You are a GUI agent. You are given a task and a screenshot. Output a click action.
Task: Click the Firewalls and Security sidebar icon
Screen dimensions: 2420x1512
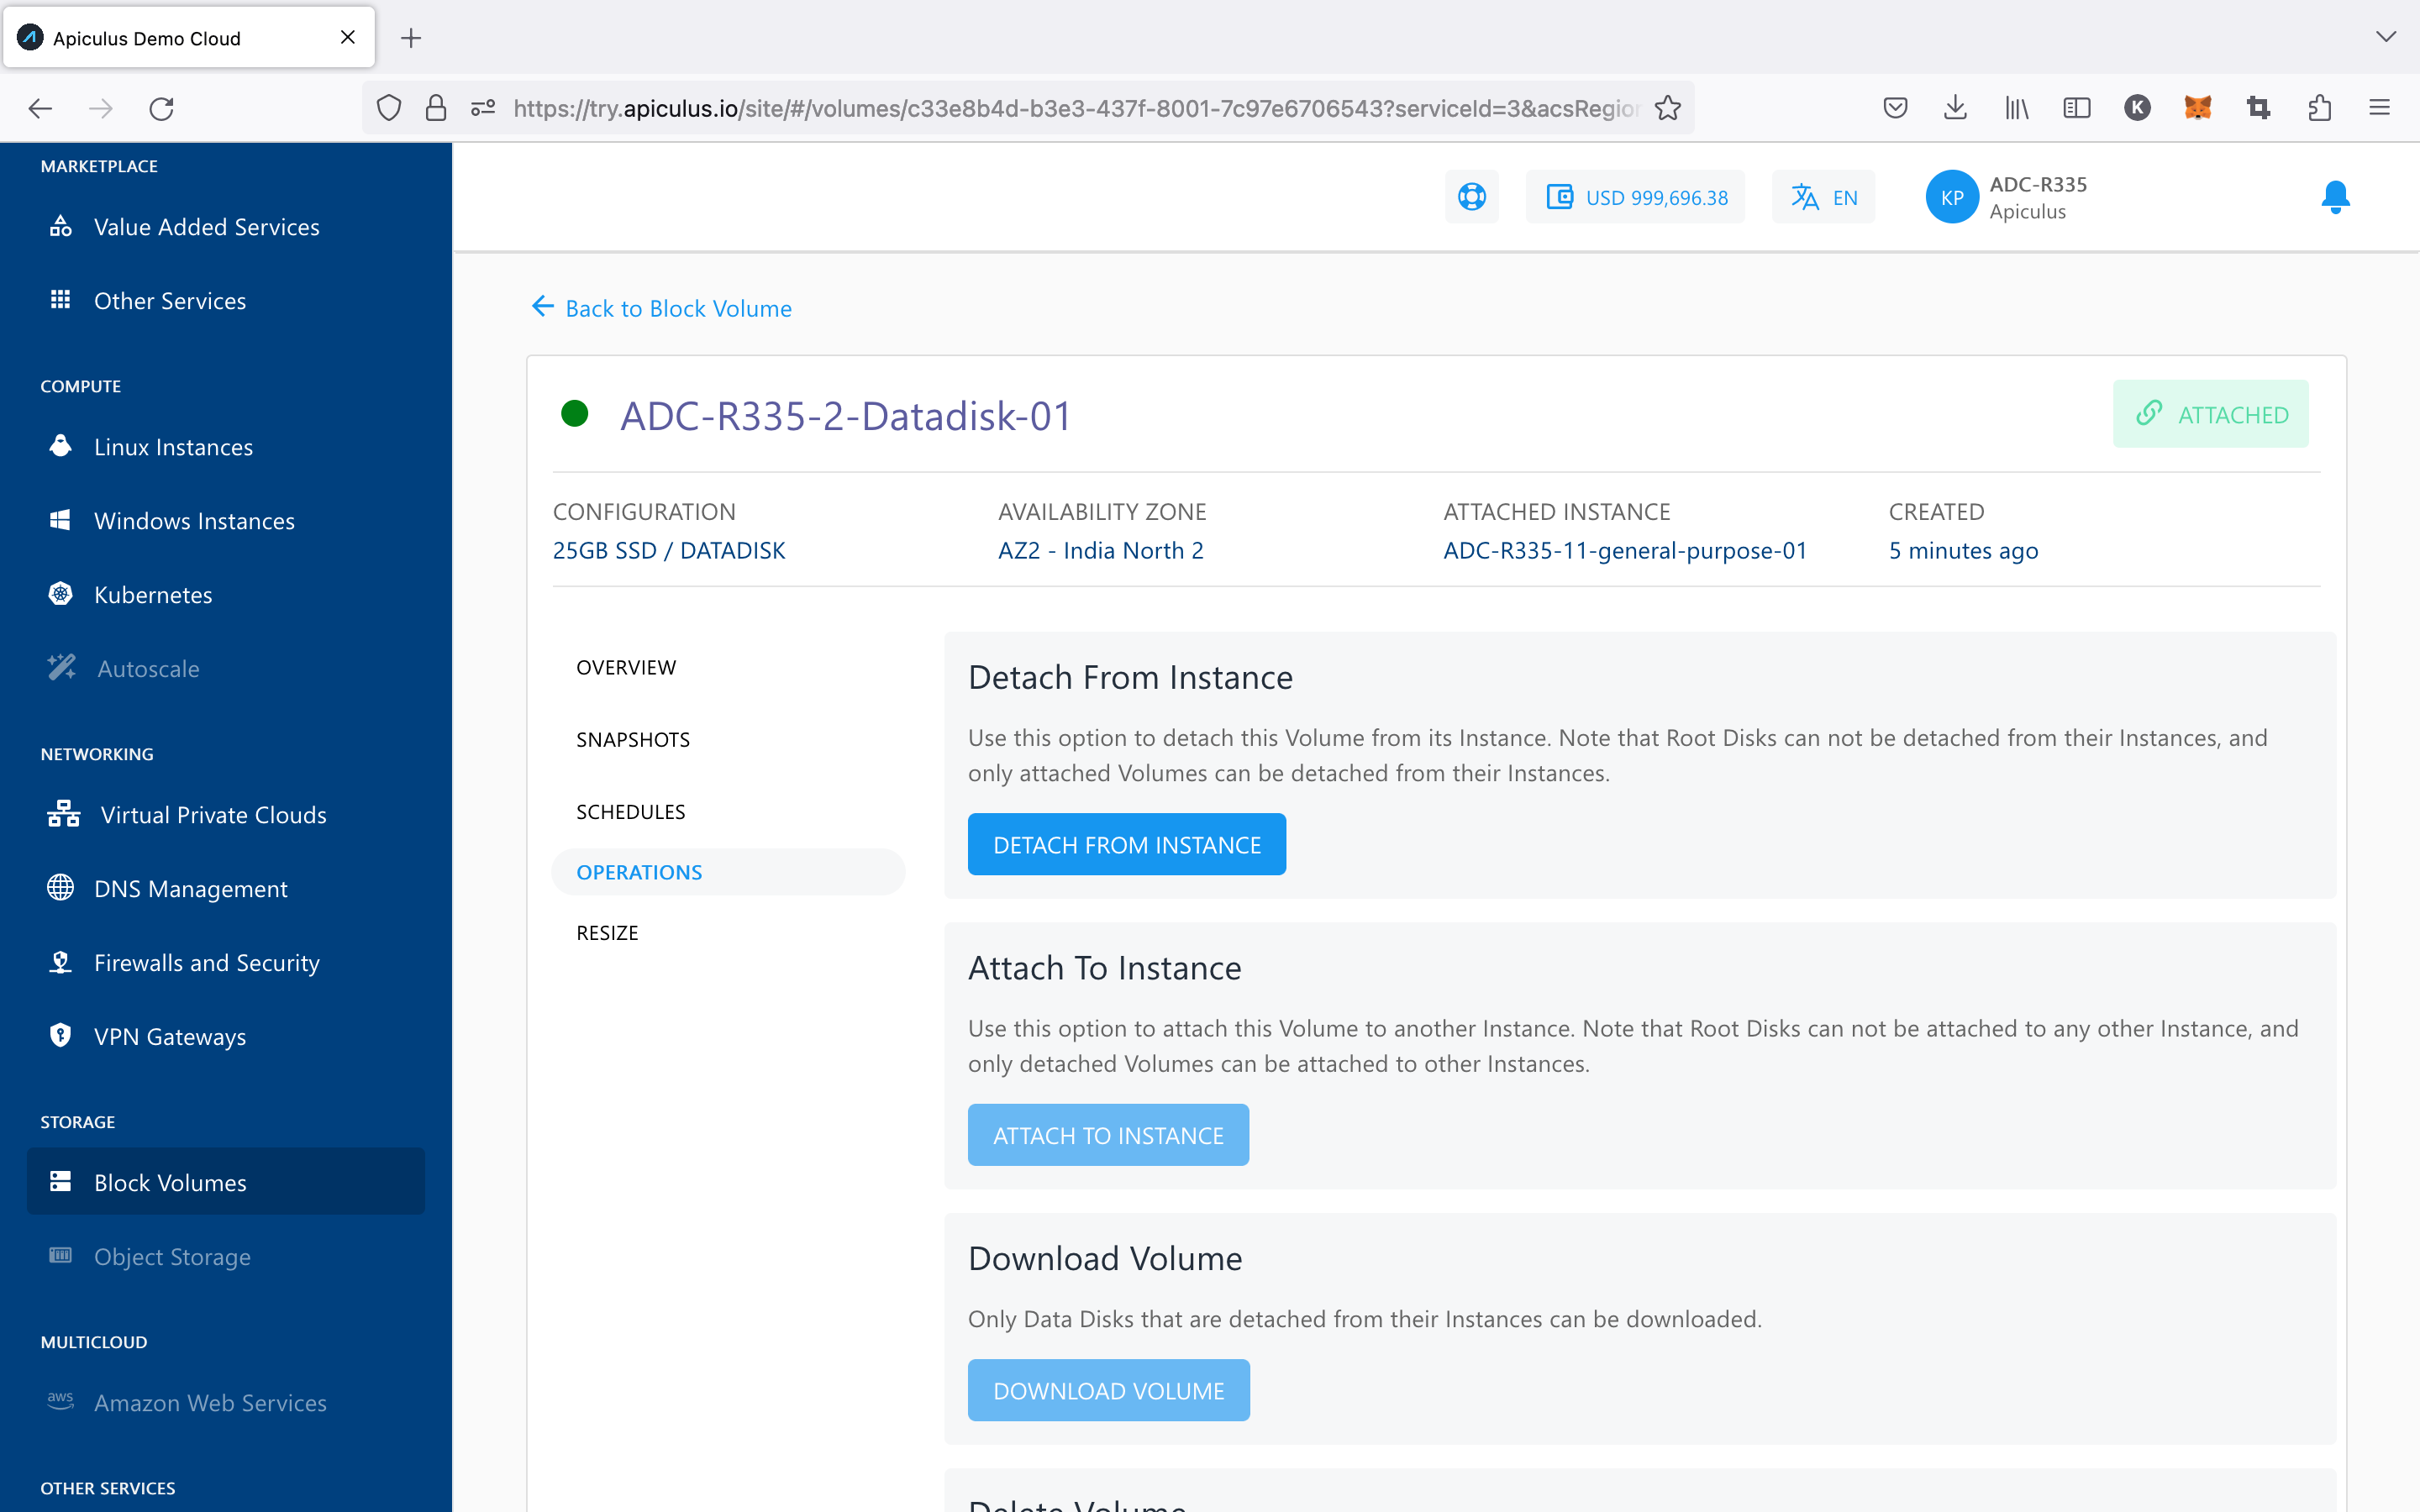pos(63,962)
